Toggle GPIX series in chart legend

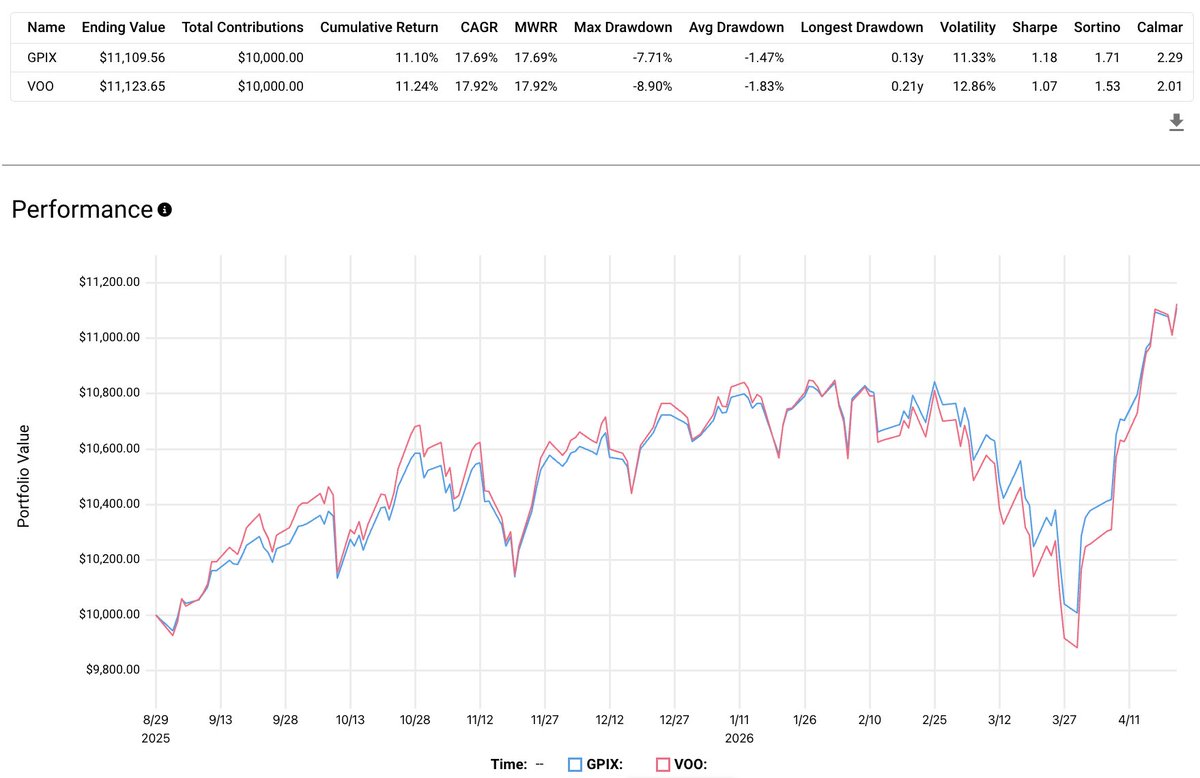click(x=594, y=765)
